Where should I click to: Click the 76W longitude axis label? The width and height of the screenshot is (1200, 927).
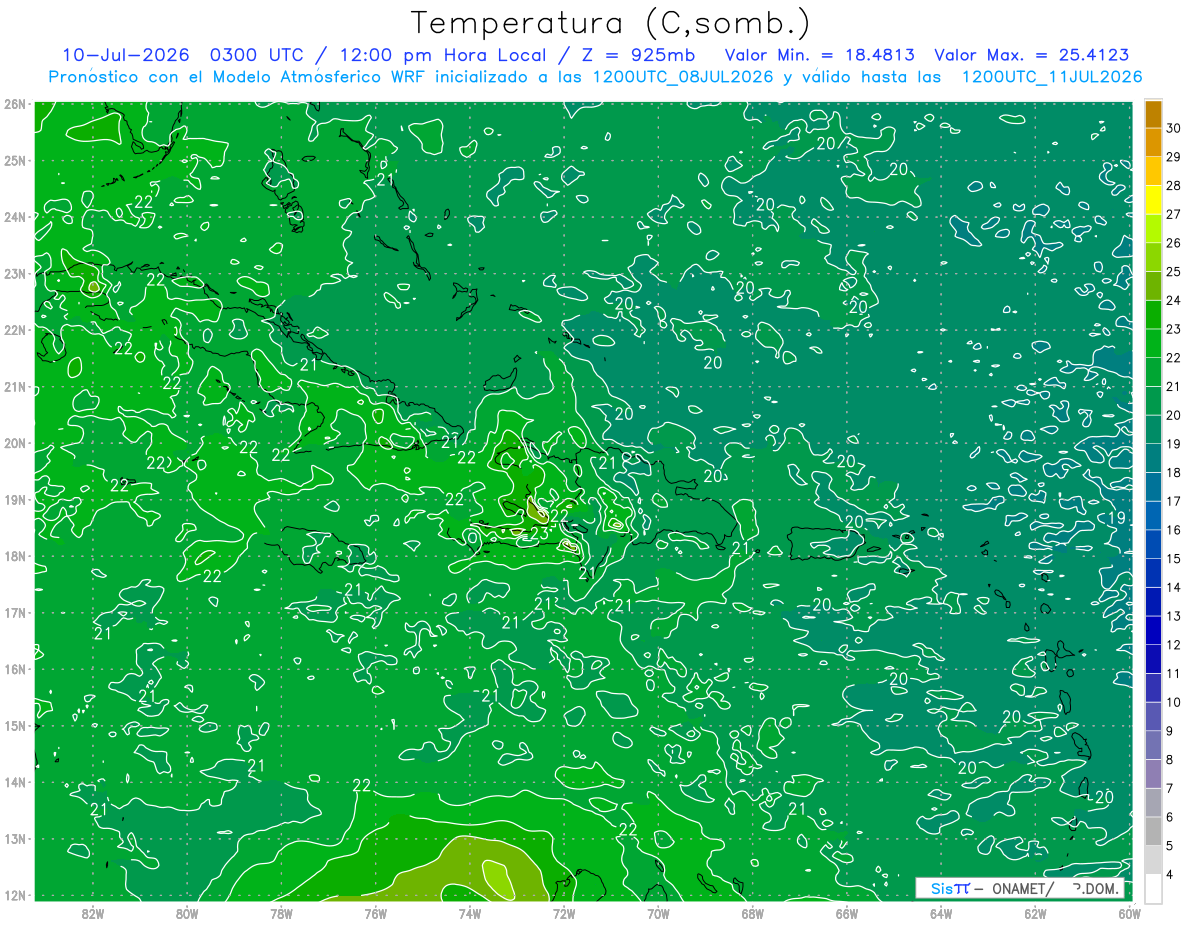(x=376, y=912)
